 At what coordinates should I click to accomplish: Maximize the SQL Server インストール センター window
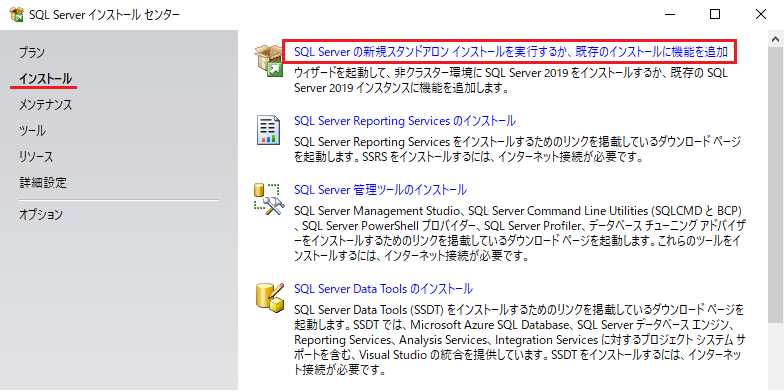pos(715,14)
